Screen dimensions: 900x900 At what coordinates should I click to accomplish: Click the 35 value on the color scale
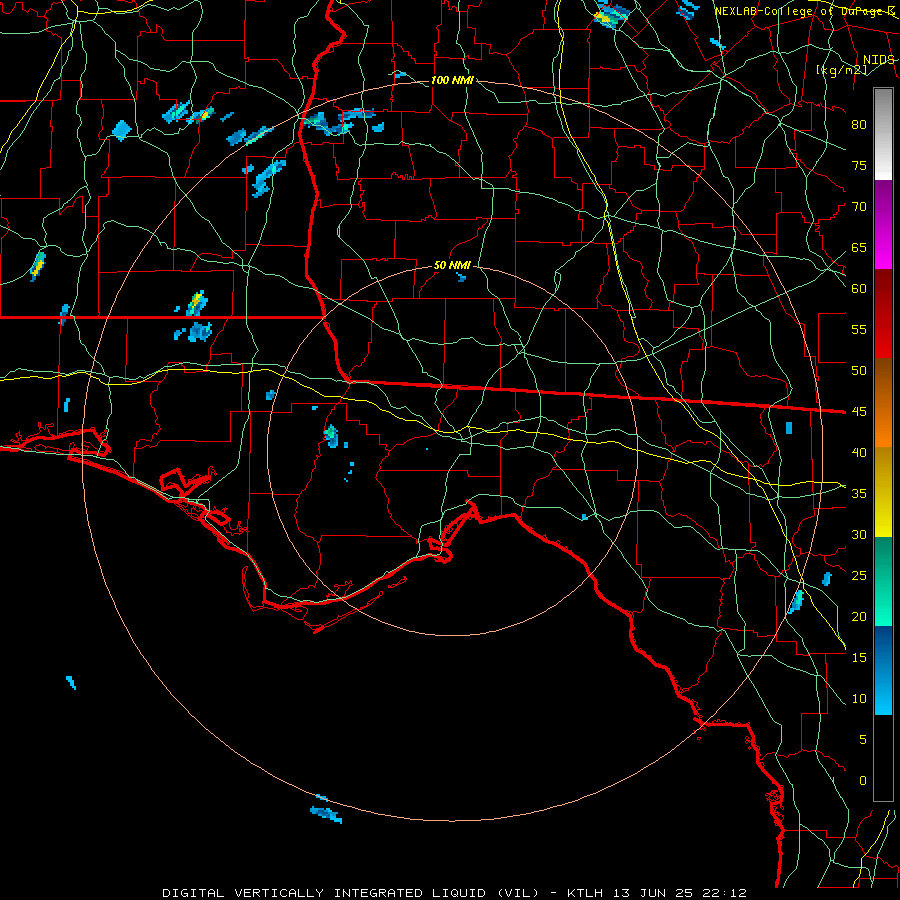click(859, 494)
